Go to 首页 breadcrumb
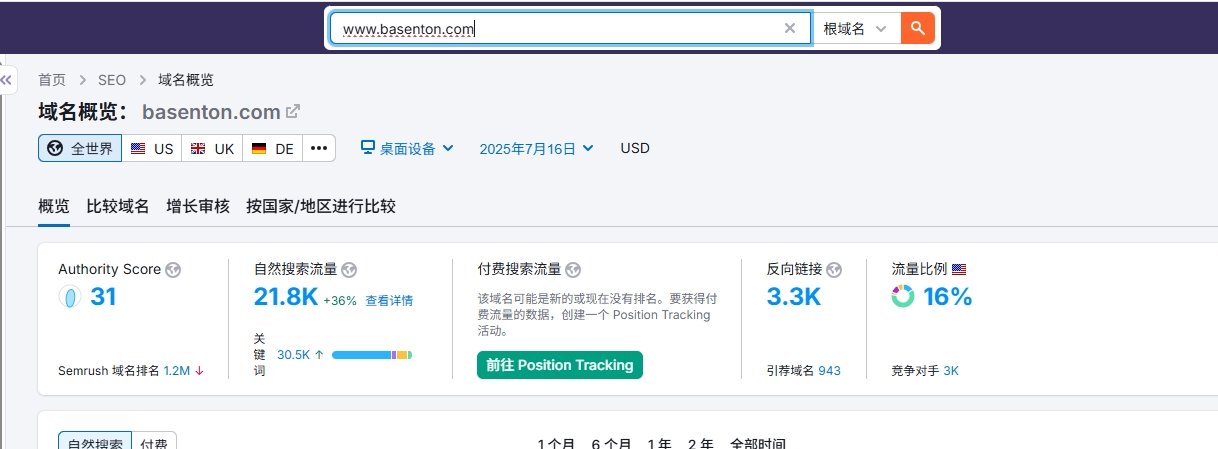 tap(52, 80)
